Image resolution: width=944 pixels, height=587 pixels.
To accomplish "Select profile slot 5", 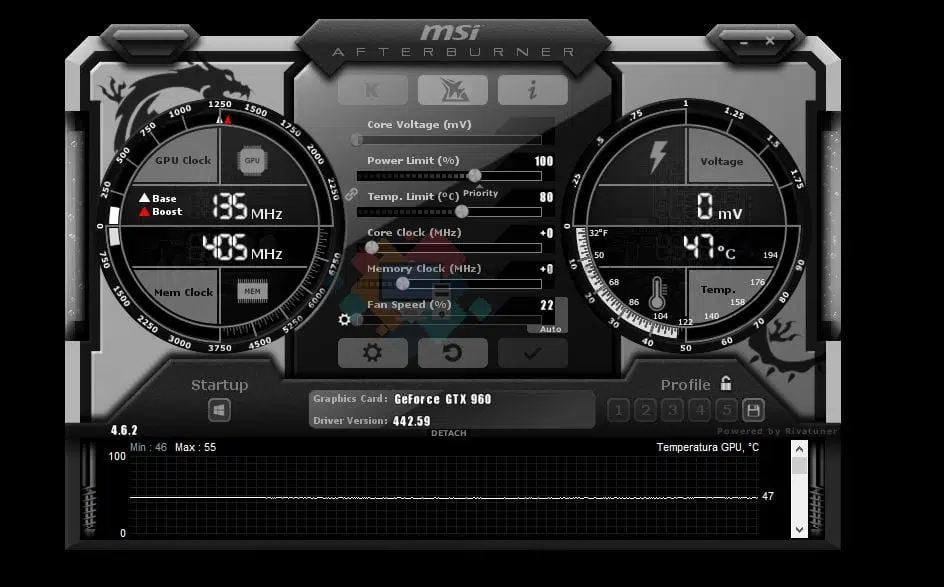I will (x=727, y=411).
